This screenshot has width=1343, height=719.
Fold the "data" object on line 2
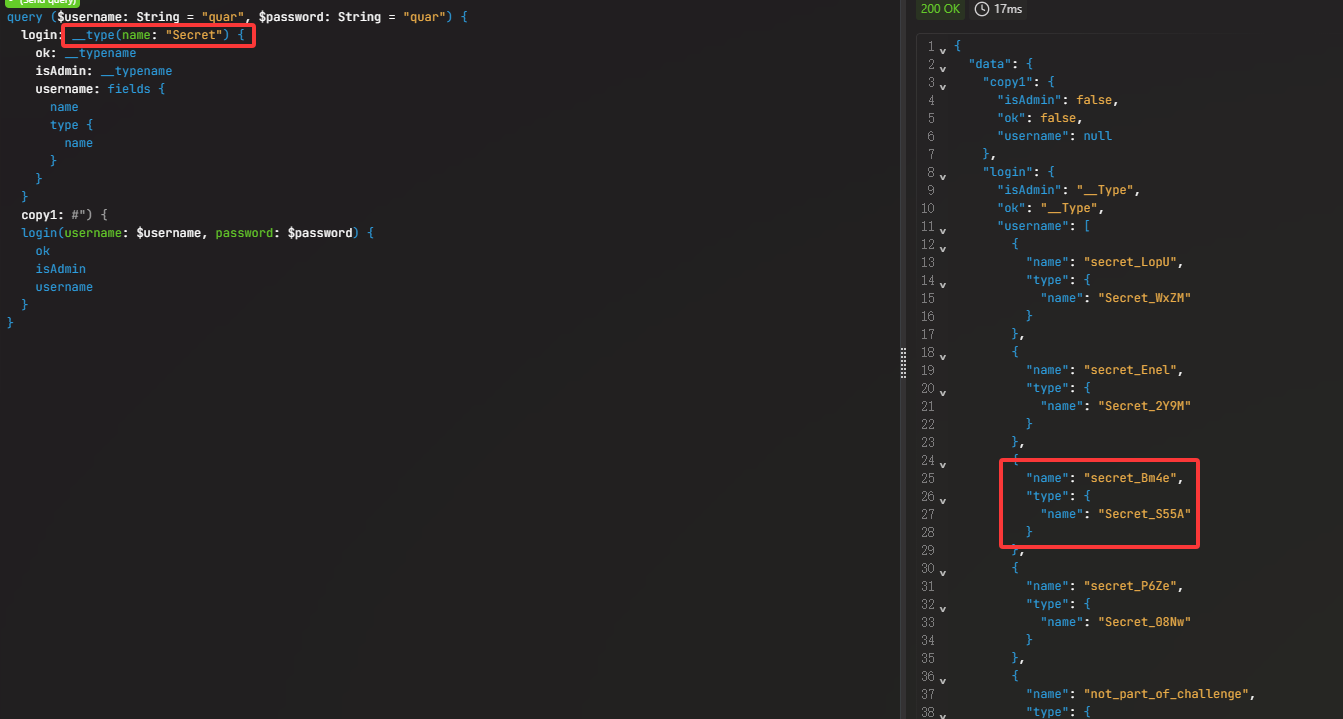[x=942, y=68]
